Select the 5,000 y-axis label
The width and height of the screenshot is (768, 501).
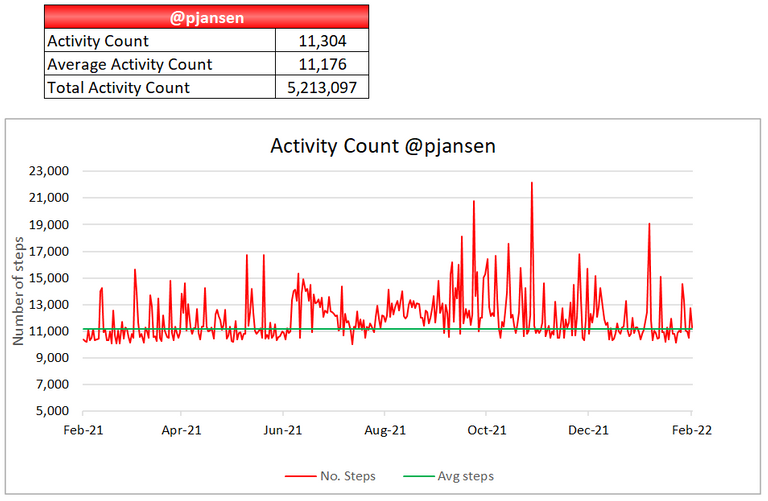click(x=52, y=411)
